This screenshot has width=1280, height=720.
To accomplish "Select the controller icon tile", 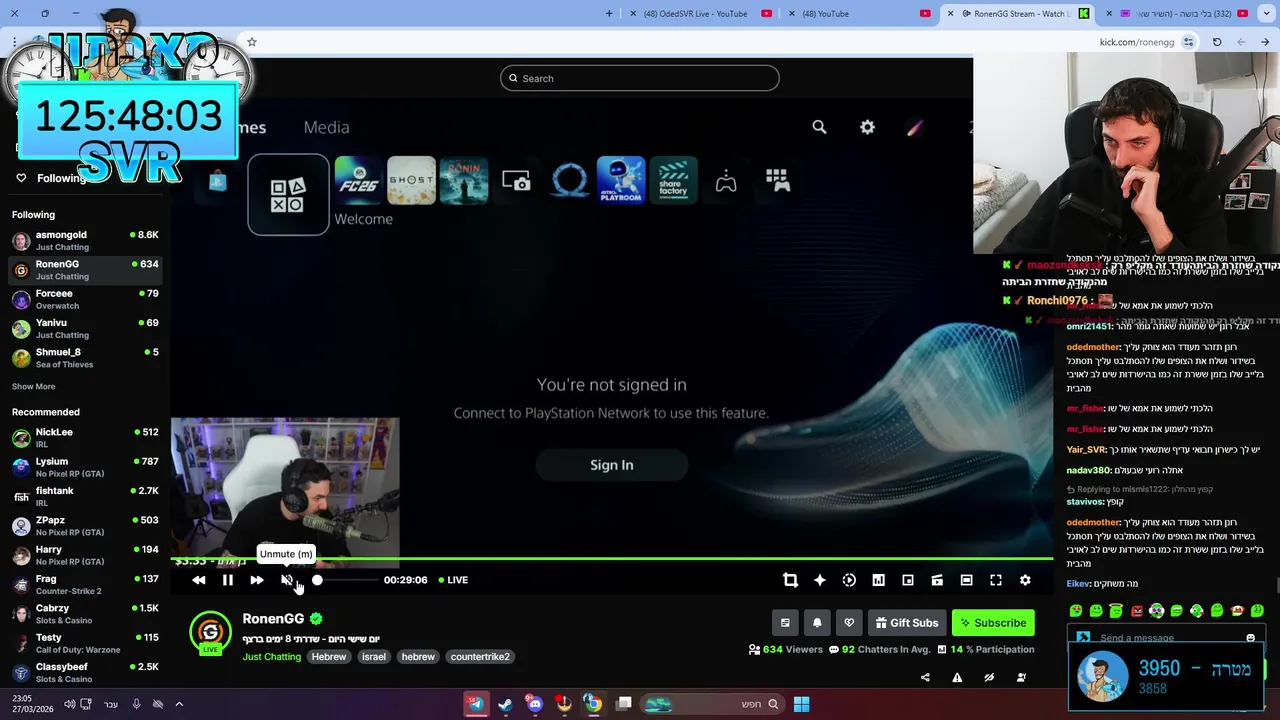I will 726,181.
